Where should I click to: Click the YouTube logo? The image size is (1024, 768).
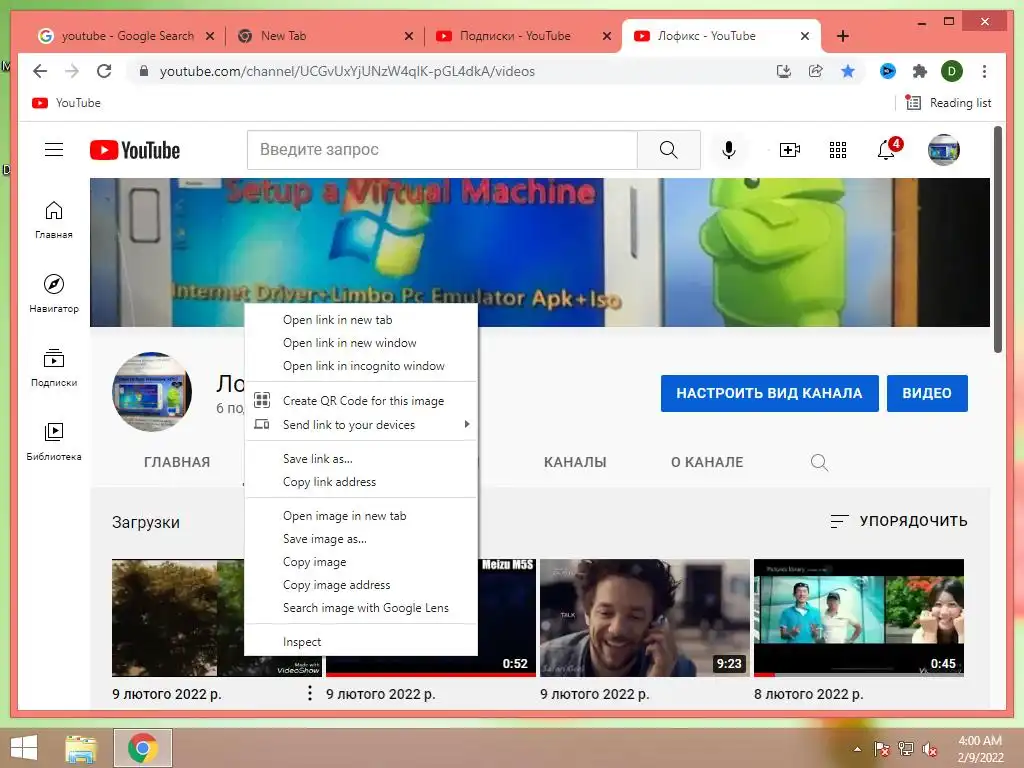[135, 150]
